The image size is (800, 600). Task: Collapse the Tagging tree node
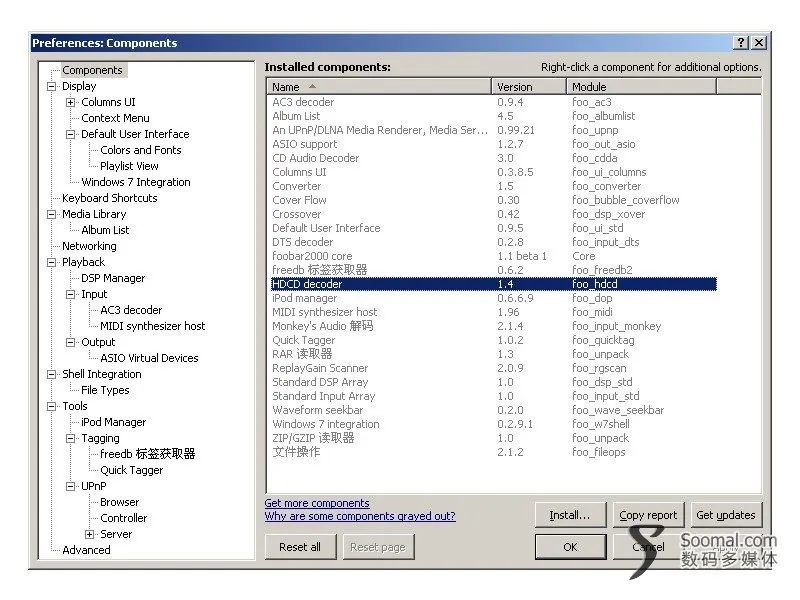click(70, 438)
